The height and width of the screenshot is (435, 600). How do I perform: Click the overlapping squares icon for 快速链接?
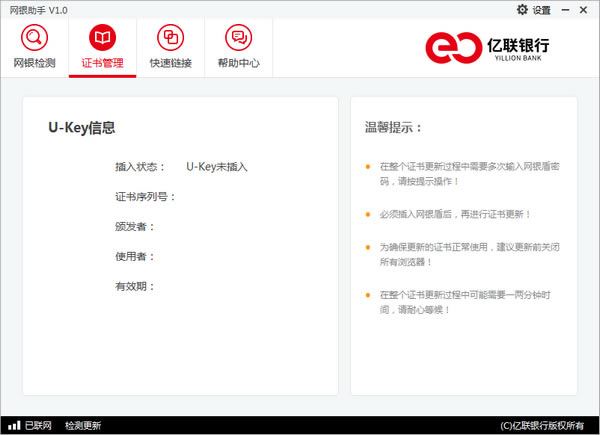[x=170, y=39]
